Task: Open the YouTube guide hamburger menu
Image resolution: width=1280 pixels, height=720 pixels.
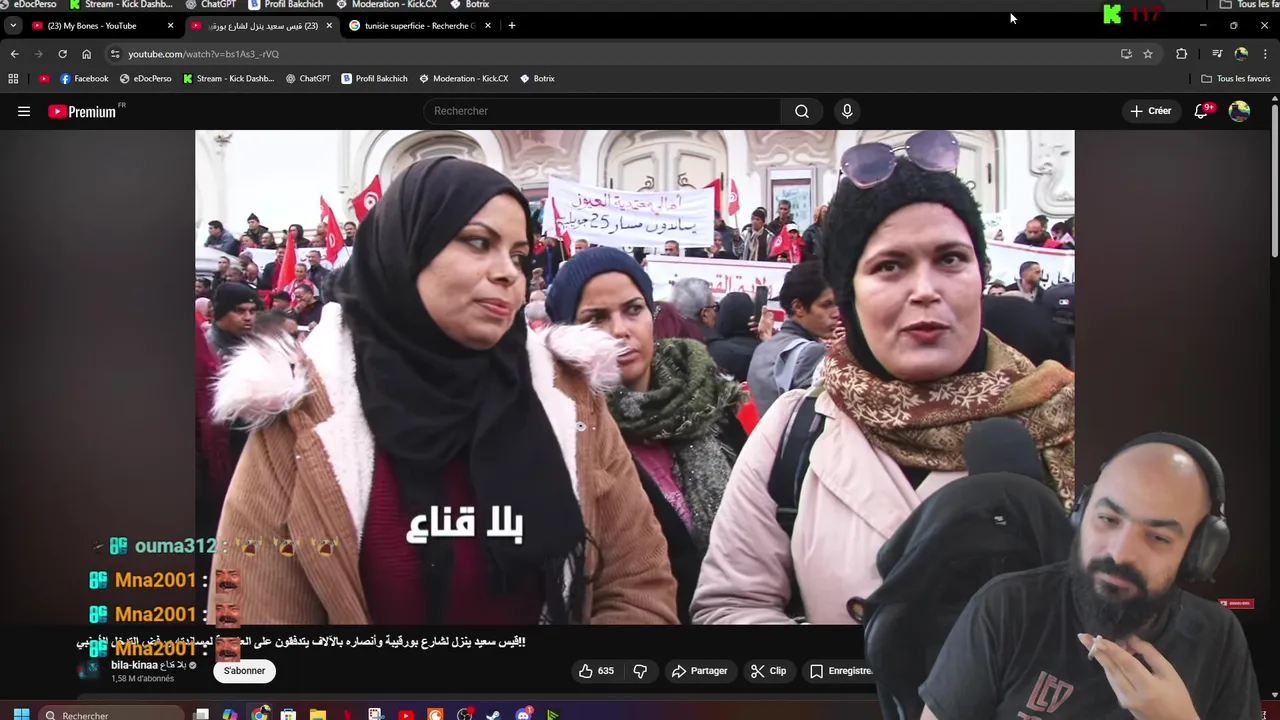Action: (x=24, y=111)
